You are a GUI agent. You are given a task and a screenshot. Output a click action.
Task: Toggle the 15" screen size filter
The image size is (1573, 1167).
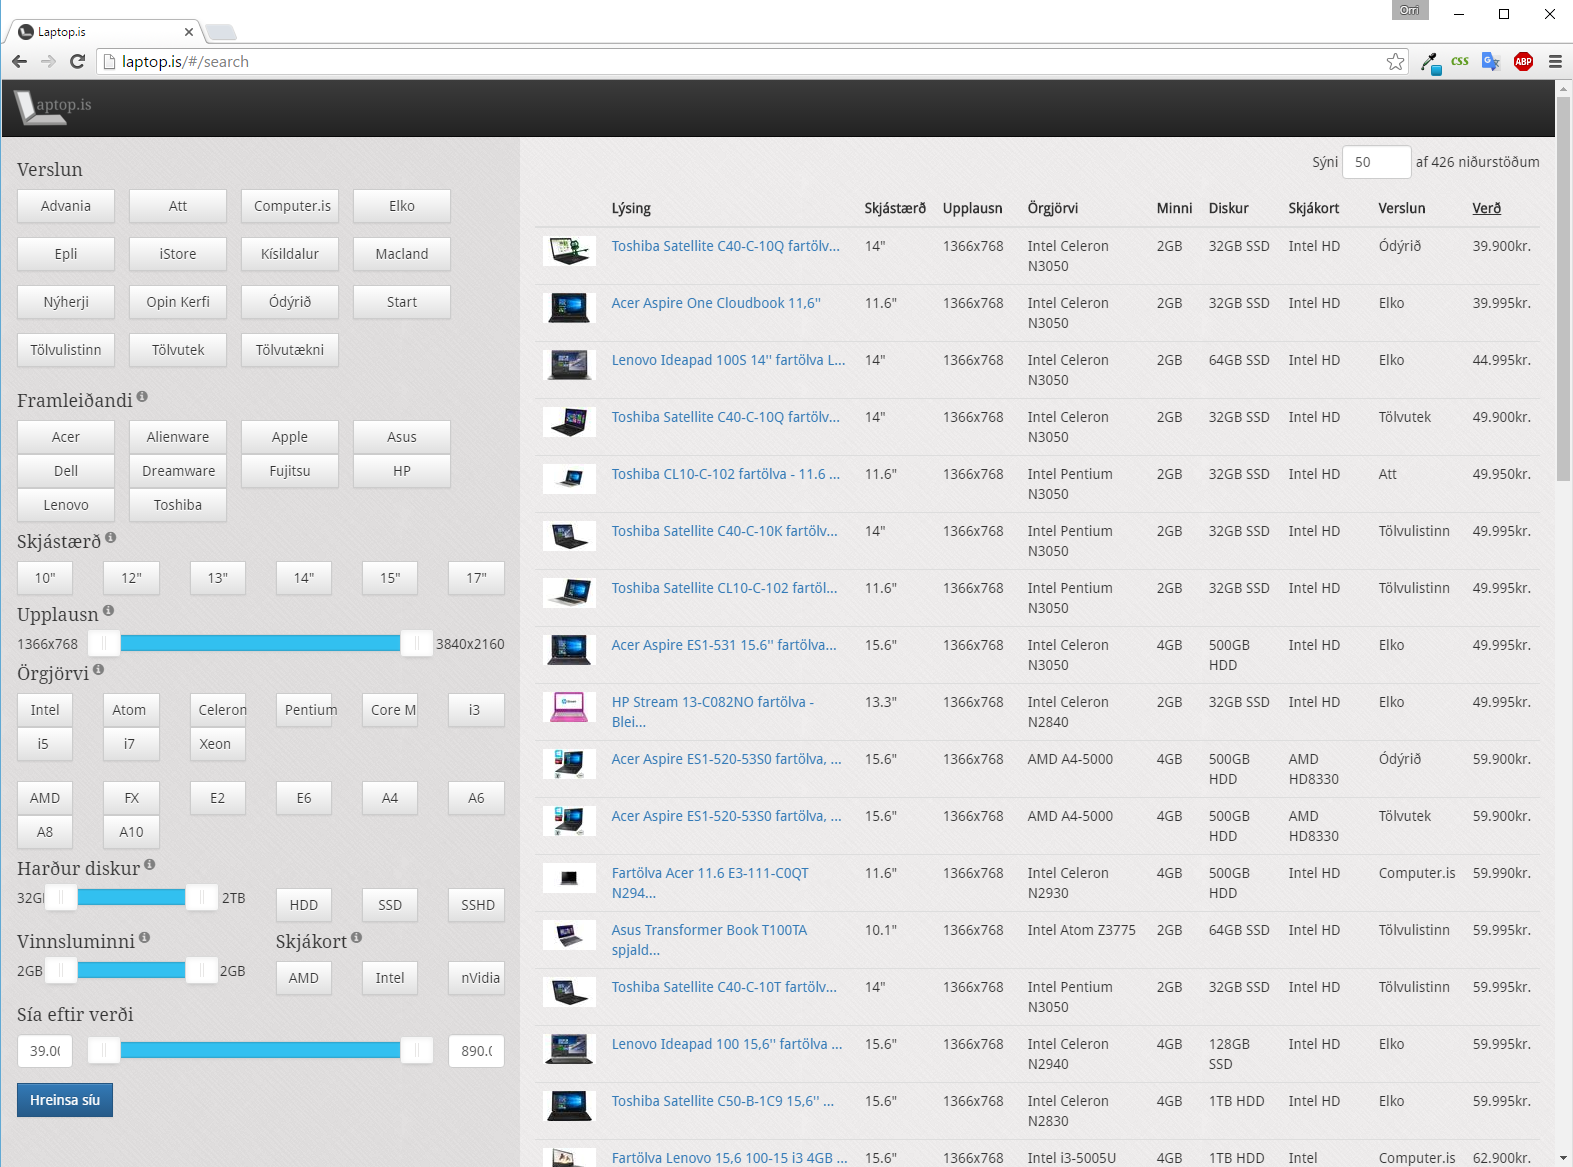click(x=389, y=578)
